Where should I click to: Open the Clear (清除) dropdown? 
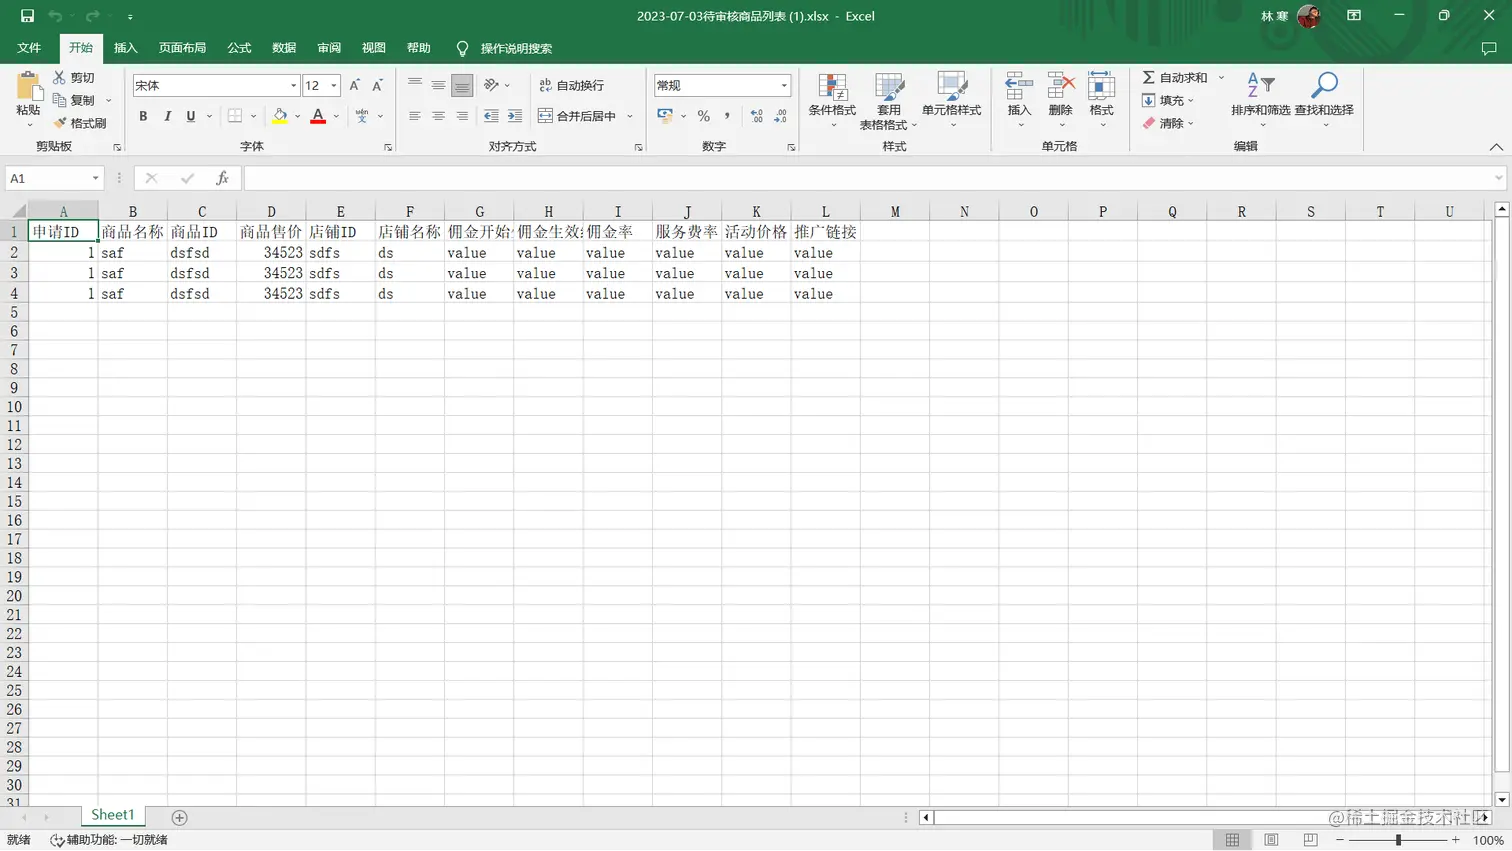1168,123
